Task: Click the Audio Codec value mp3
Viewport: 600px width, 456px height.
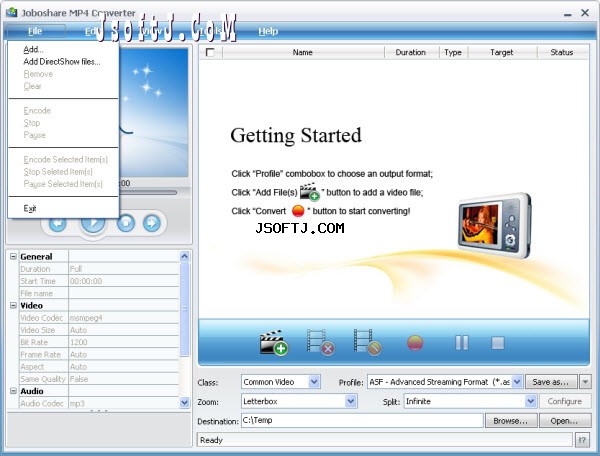Action: pyautogui.click(x=77, y=403)
